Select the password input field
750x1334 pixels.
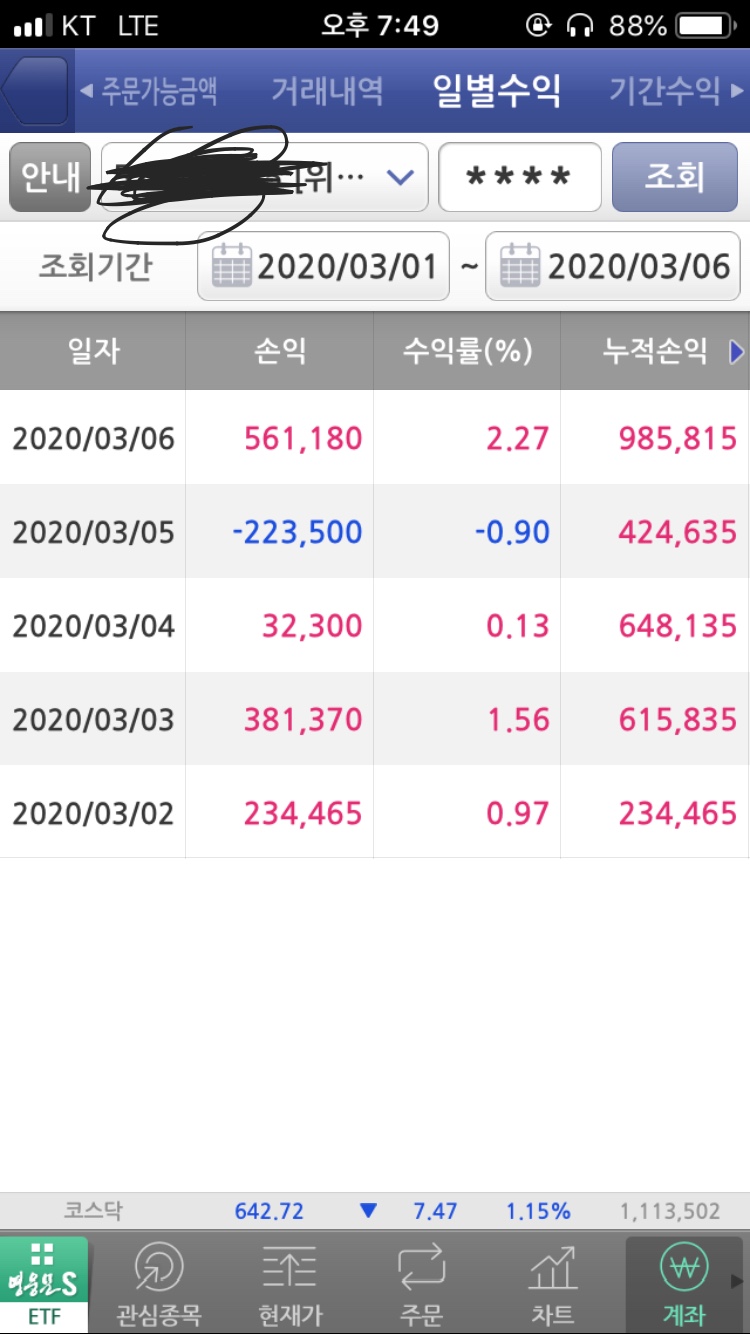click(519, 177)
